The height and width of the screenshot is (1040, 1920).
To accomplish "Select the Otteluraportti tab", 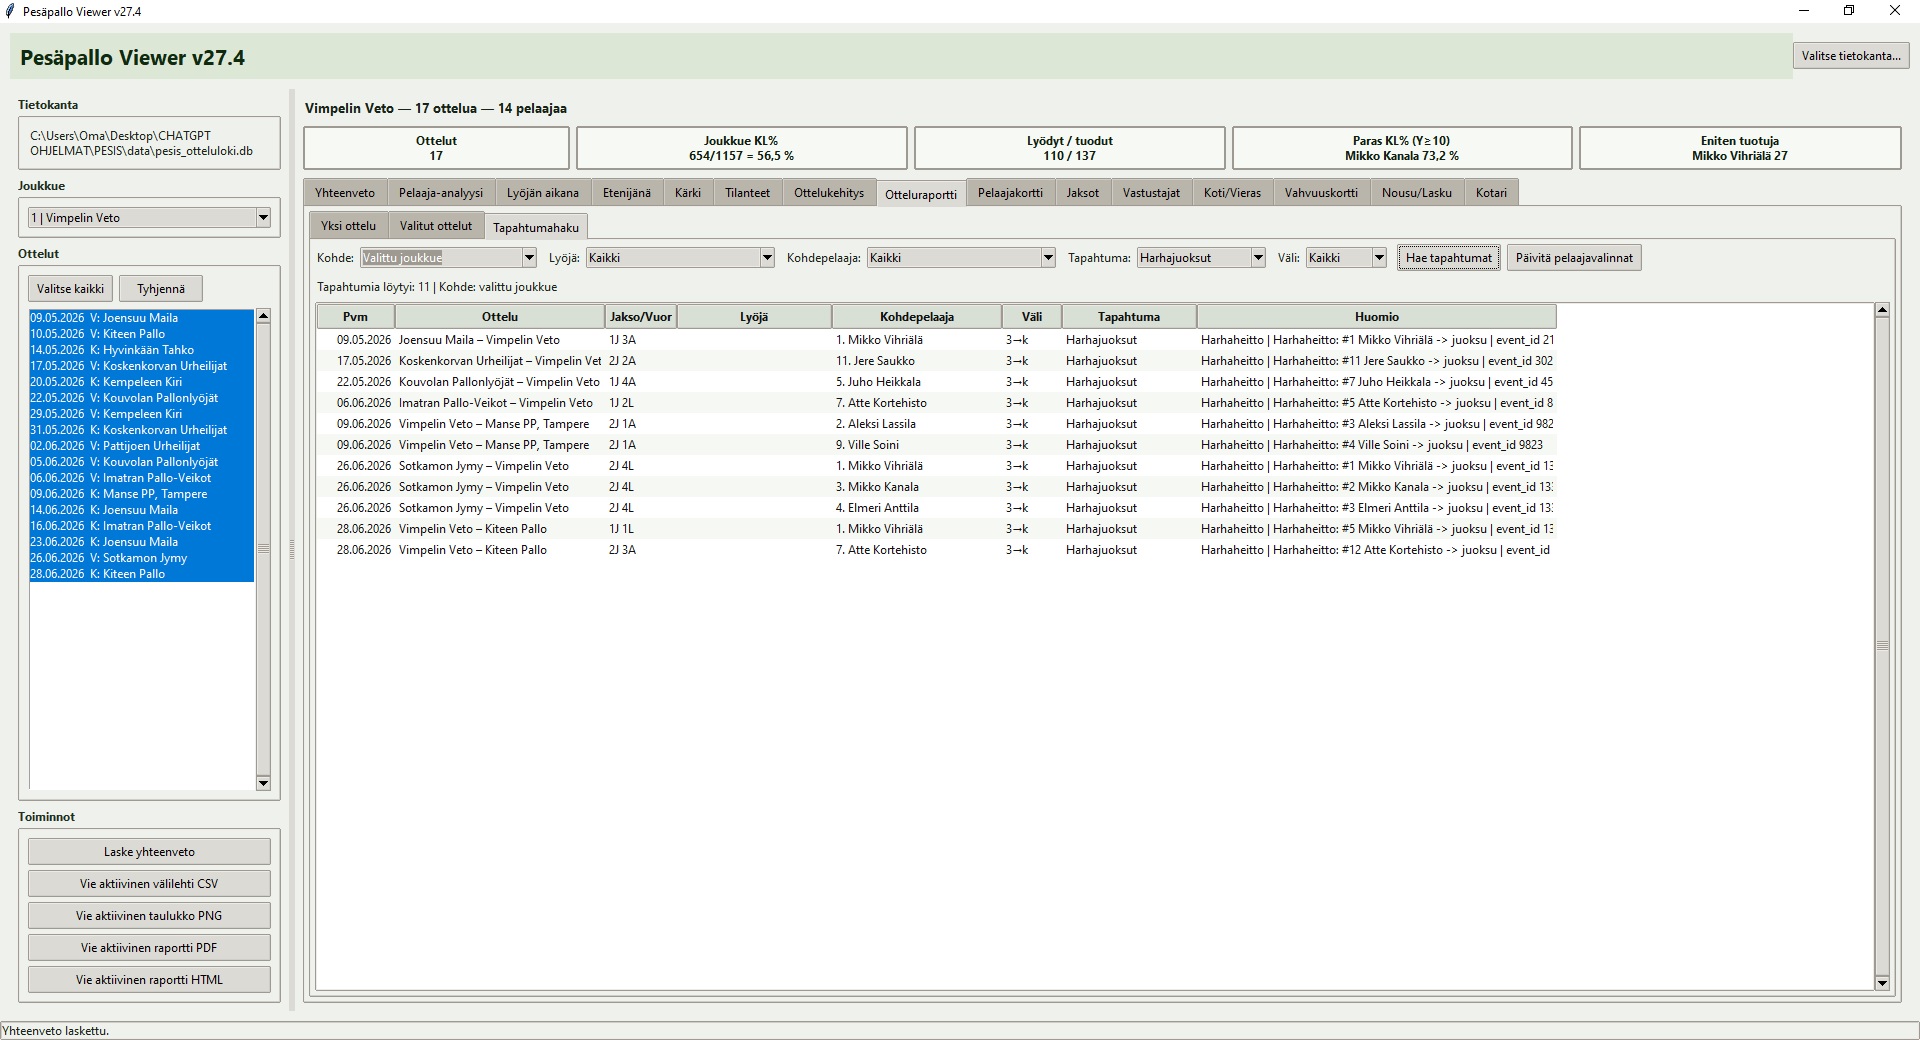I will pyautogui.click(x=921, y=194).
